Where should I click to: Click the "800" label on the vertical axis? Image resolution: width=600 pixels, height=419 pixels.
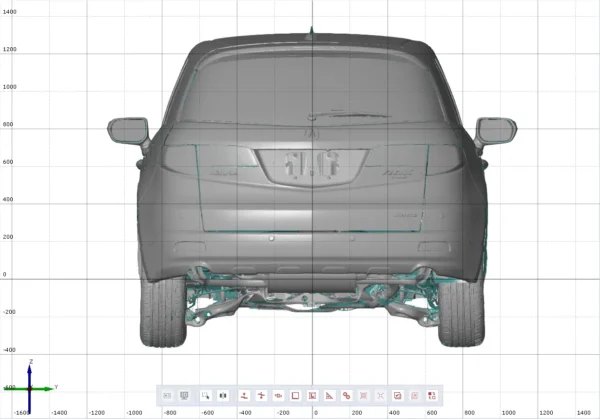8,124
